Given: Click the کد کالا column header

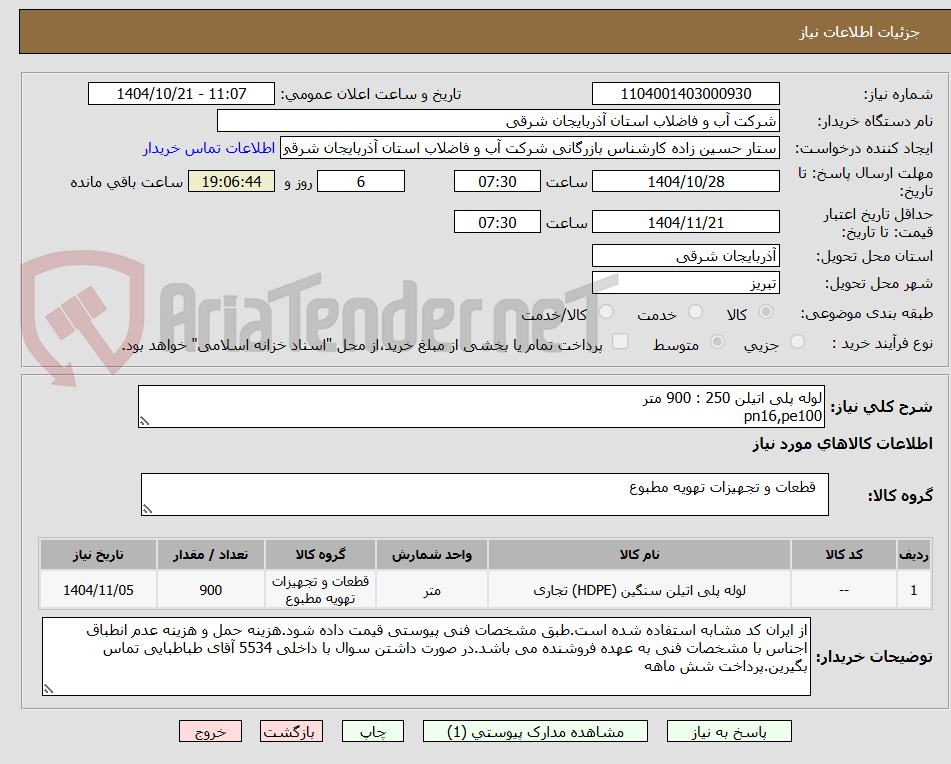Looking at the screenshot, I should pyautogui.click(x=844, y=554).
